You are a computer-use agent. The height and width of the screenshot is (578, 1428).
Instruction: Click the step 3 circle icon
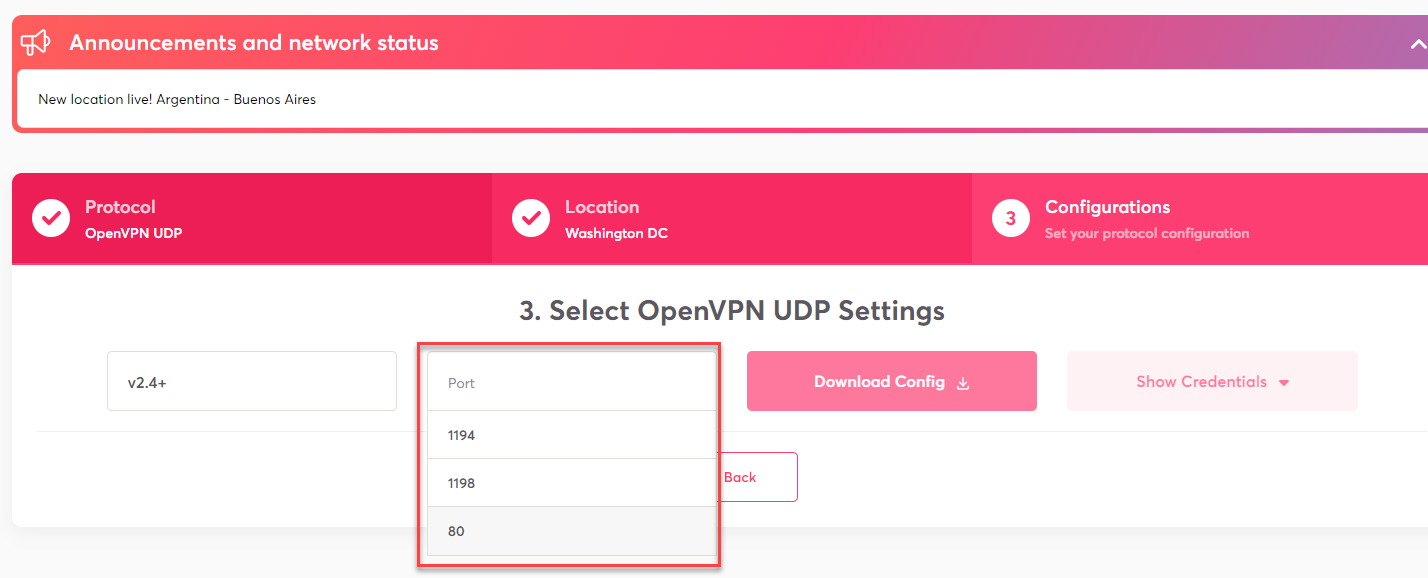coord(1010,217)
